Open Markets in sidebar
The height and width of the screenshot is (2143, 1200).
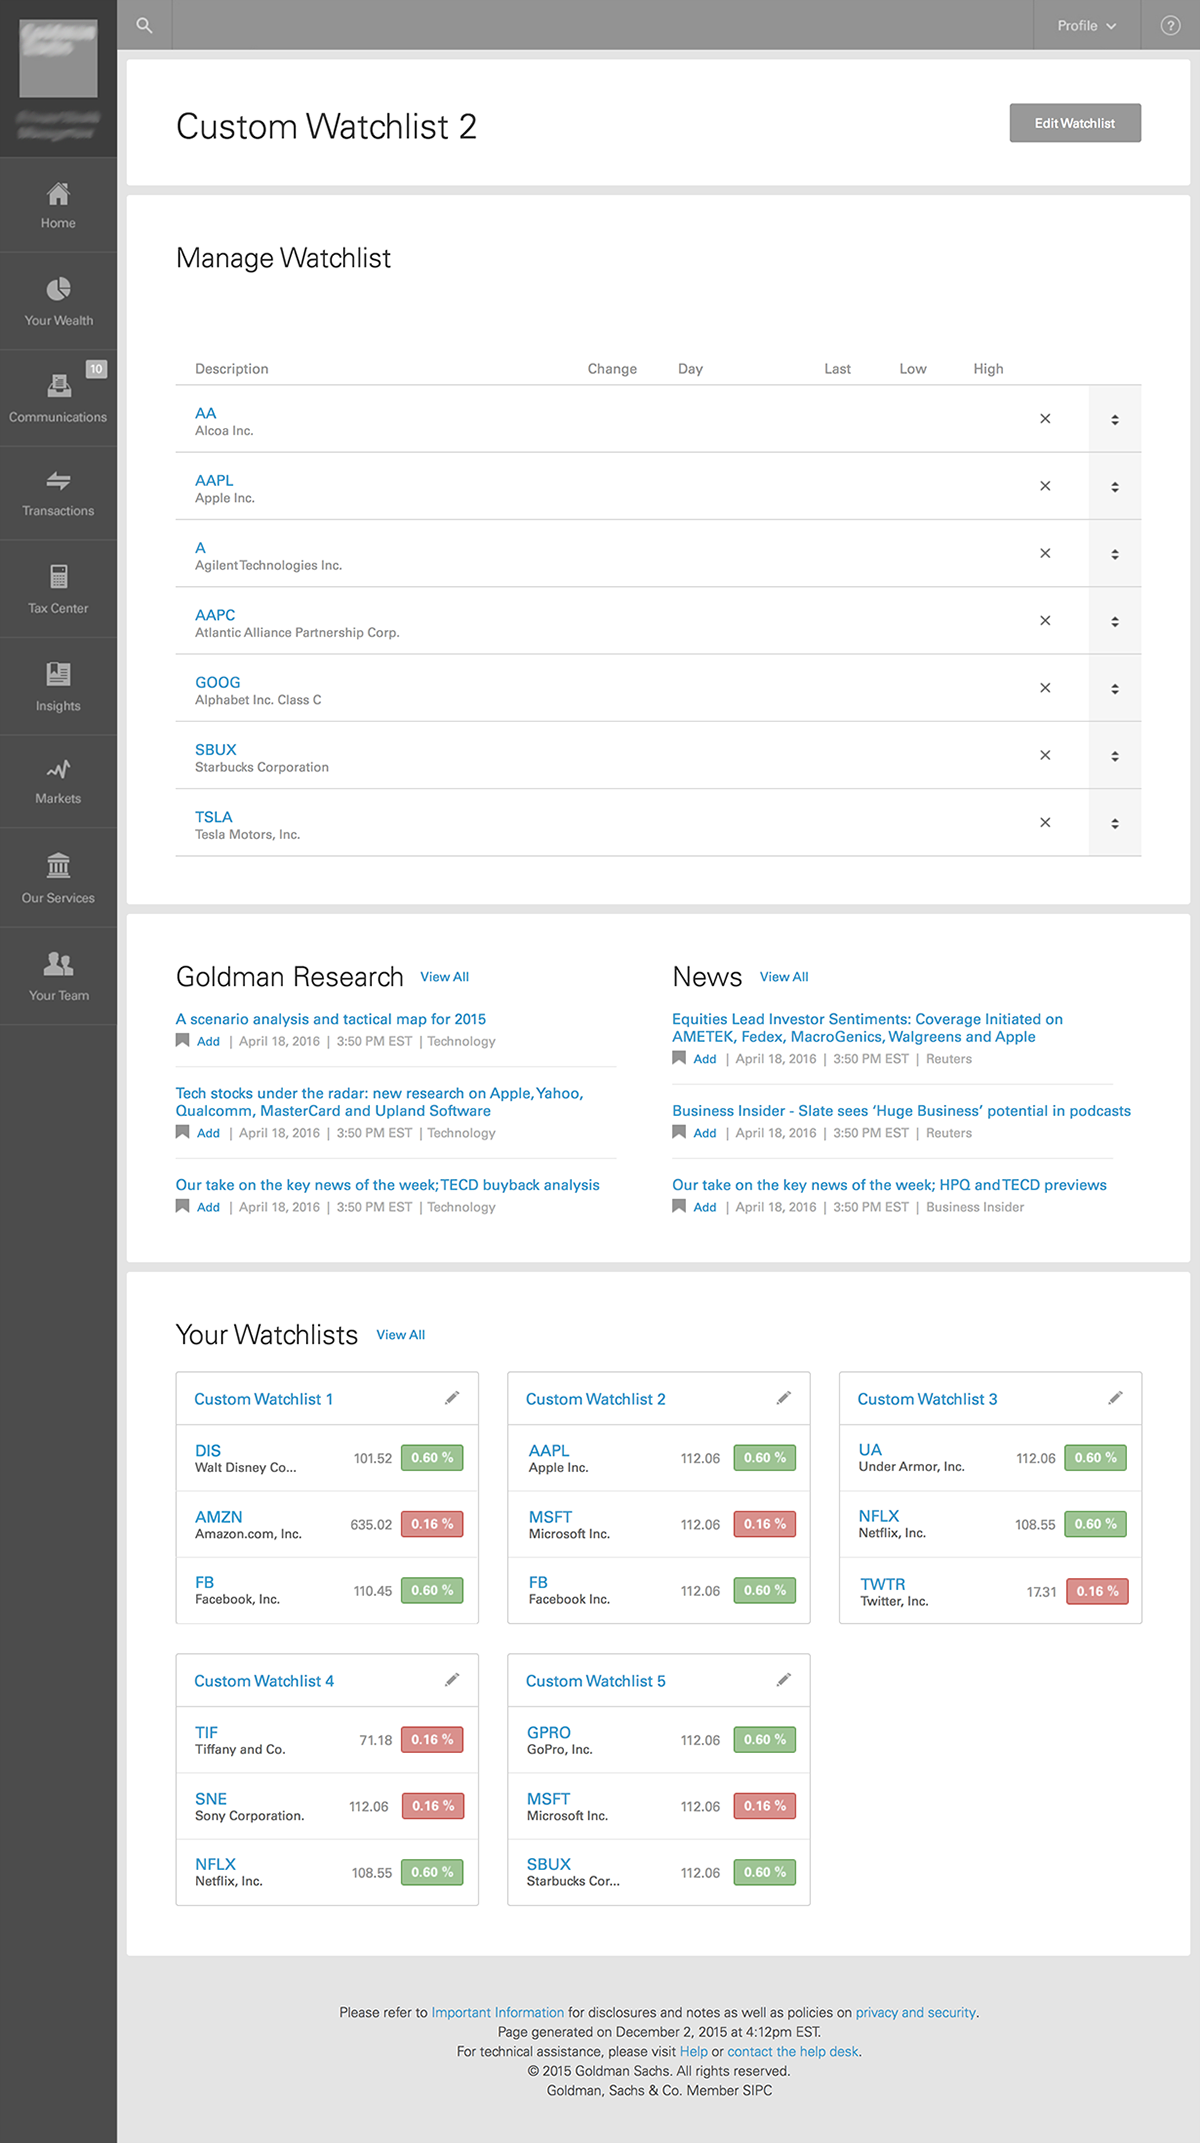58,782
